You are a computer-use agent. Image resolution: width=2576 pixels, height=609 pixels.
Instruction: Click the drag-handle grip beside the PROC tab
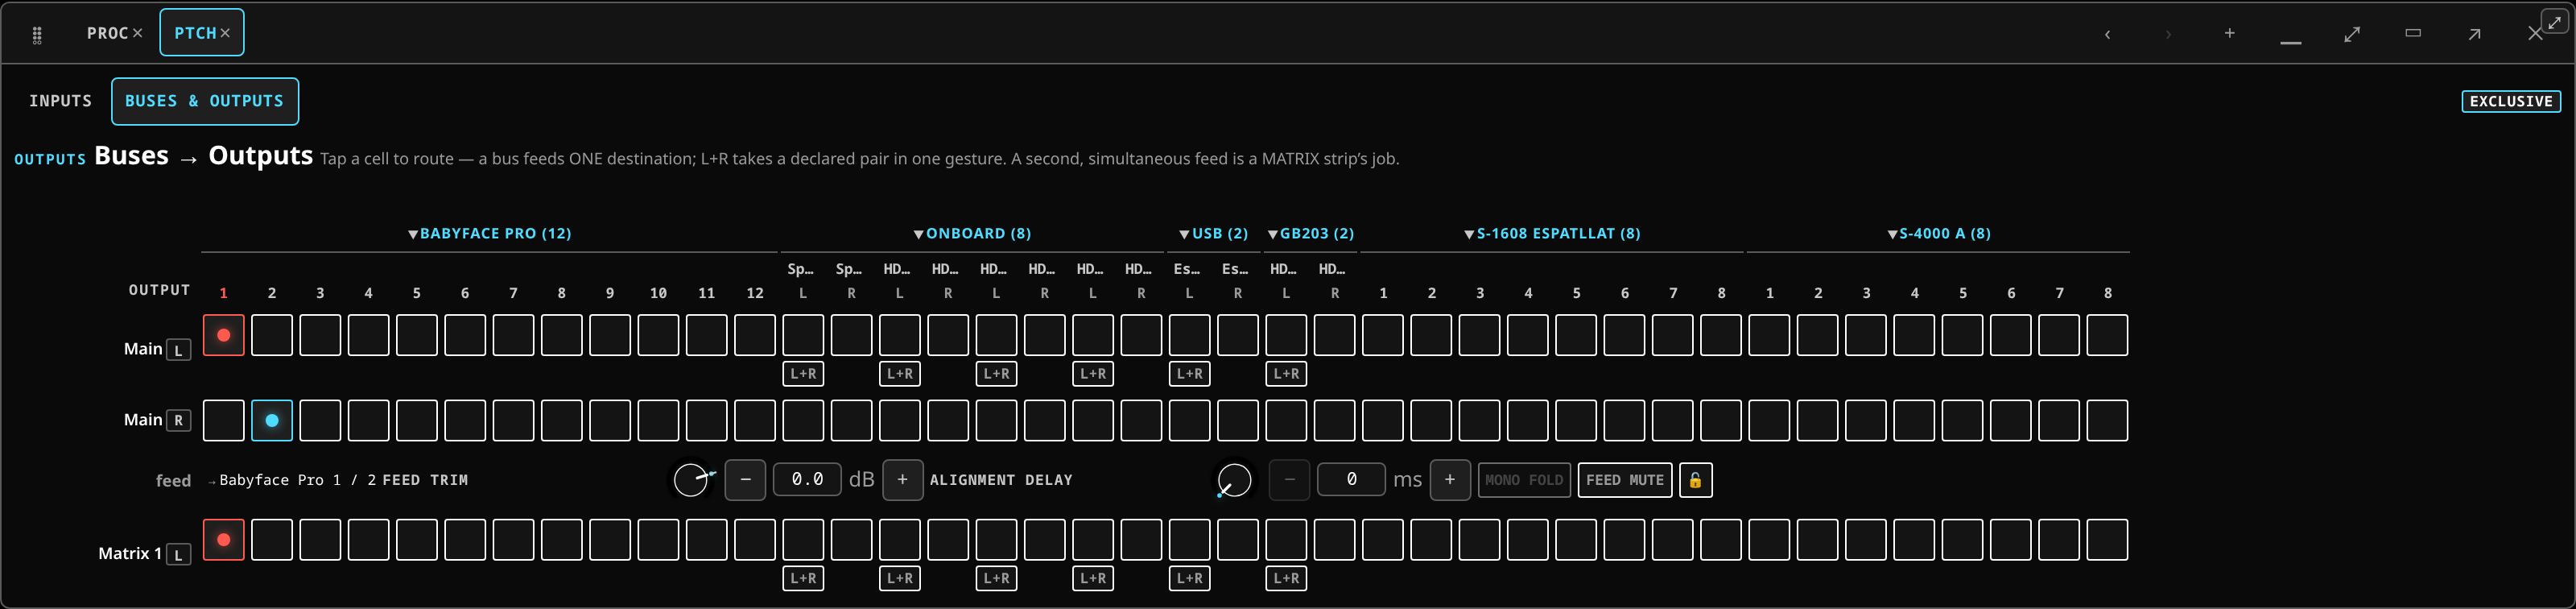tap(37, 35)
